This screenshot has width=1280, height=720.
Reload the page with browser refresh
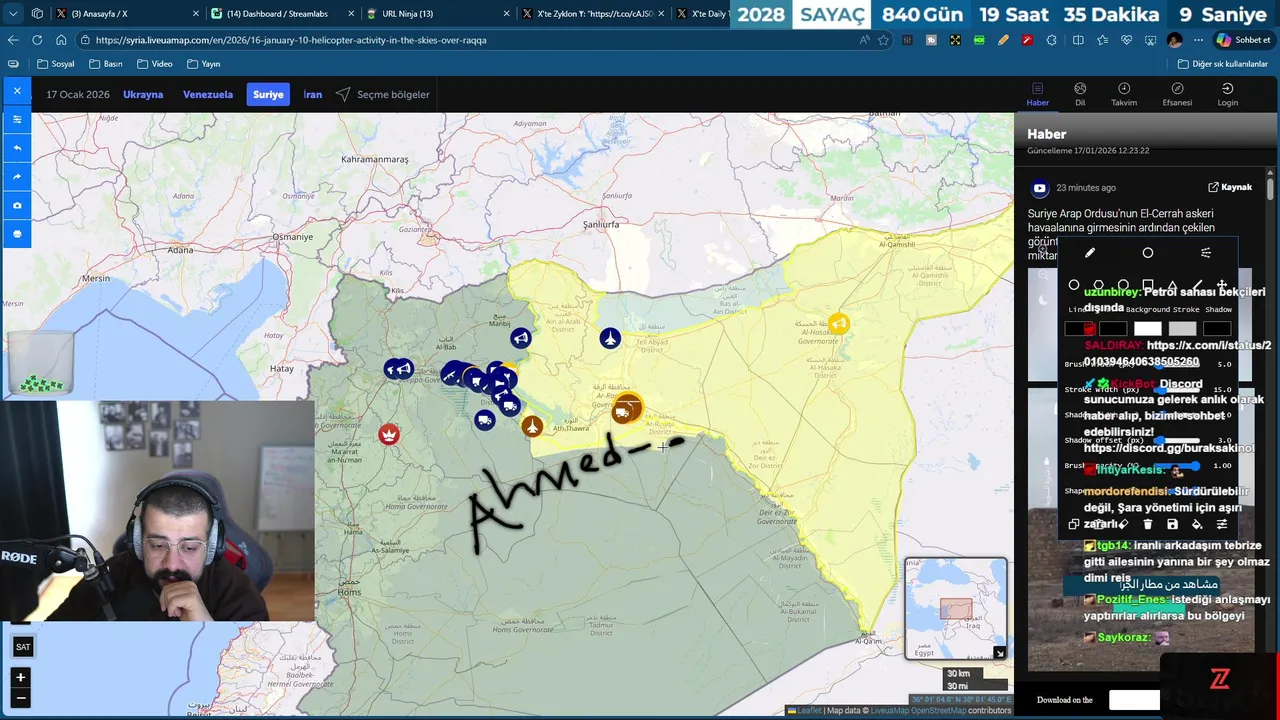(x=37, y=40)
